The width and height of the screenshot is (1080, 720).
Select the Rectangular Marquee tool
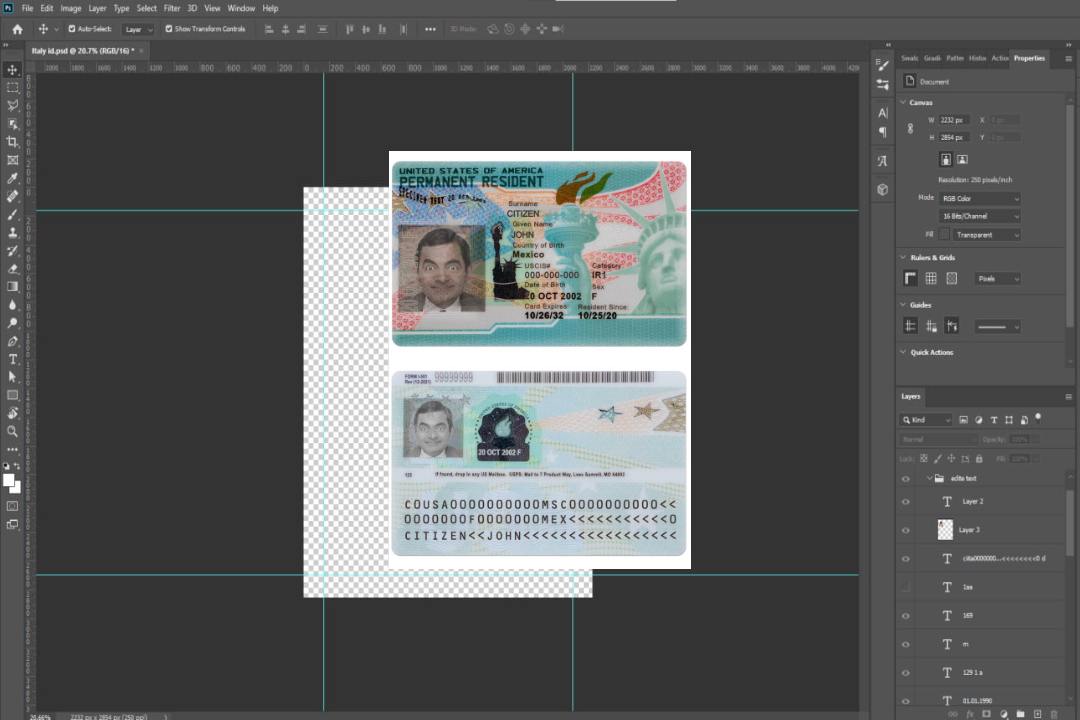point(12,88)
